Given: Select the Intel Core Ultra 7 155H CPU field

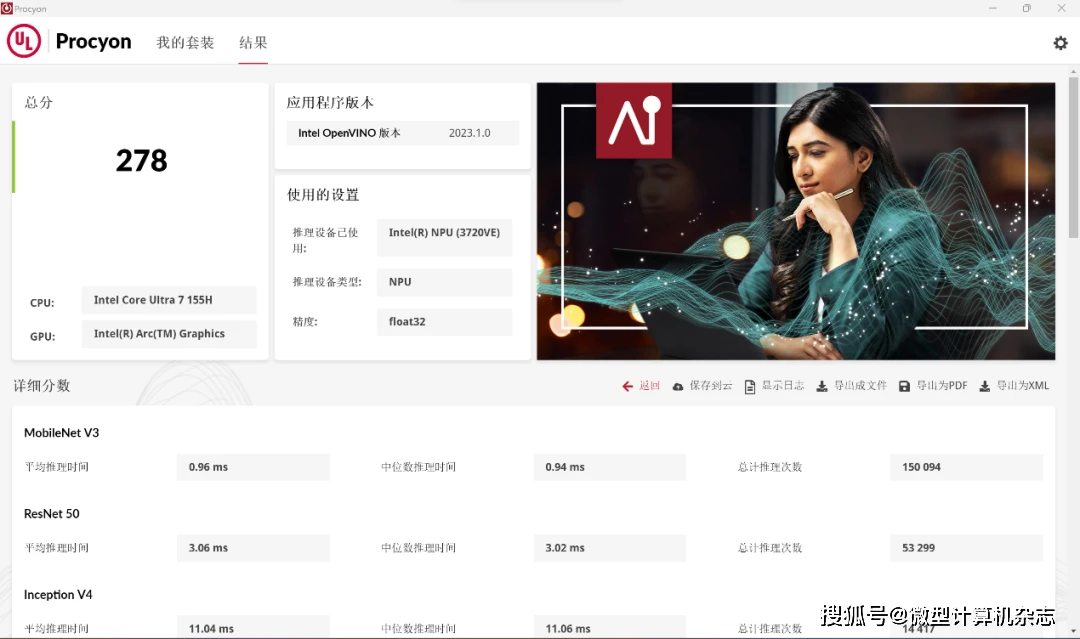Looking at the screenshot, I should point(169,300).
